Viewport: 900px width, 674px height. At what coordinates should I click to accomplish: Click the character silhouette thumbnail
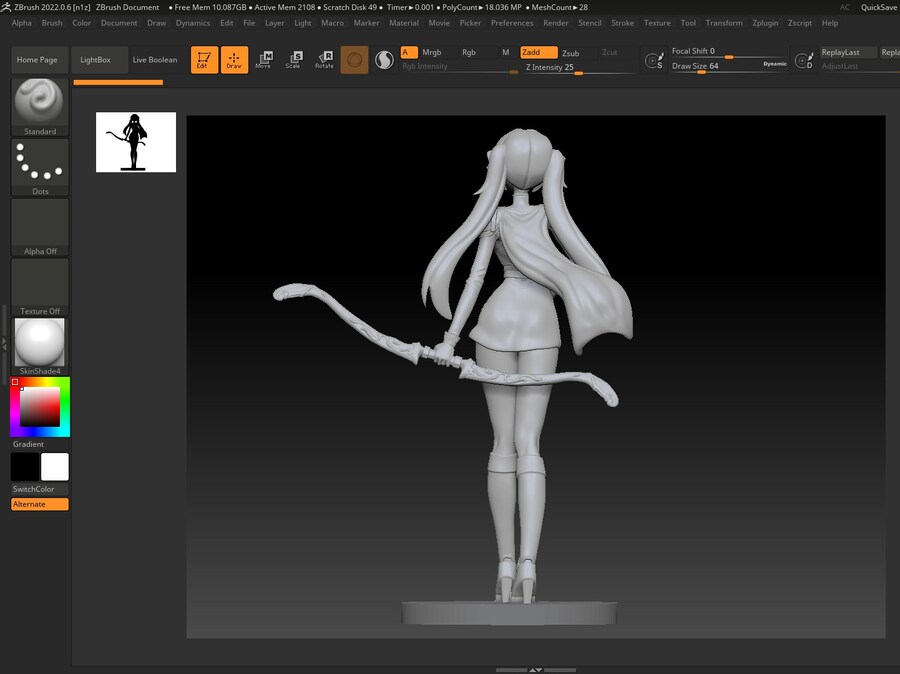(136, 142)
